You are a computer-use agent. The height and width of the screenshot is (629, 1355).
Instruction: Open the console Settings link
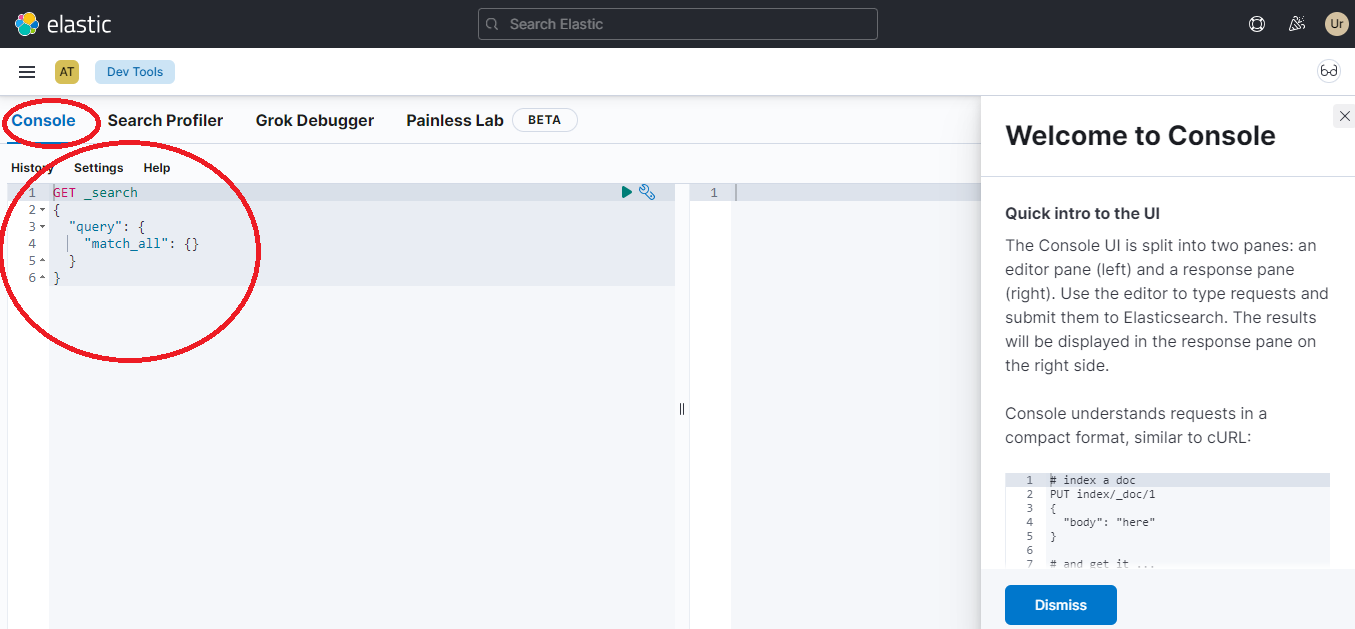coord(98,168)
